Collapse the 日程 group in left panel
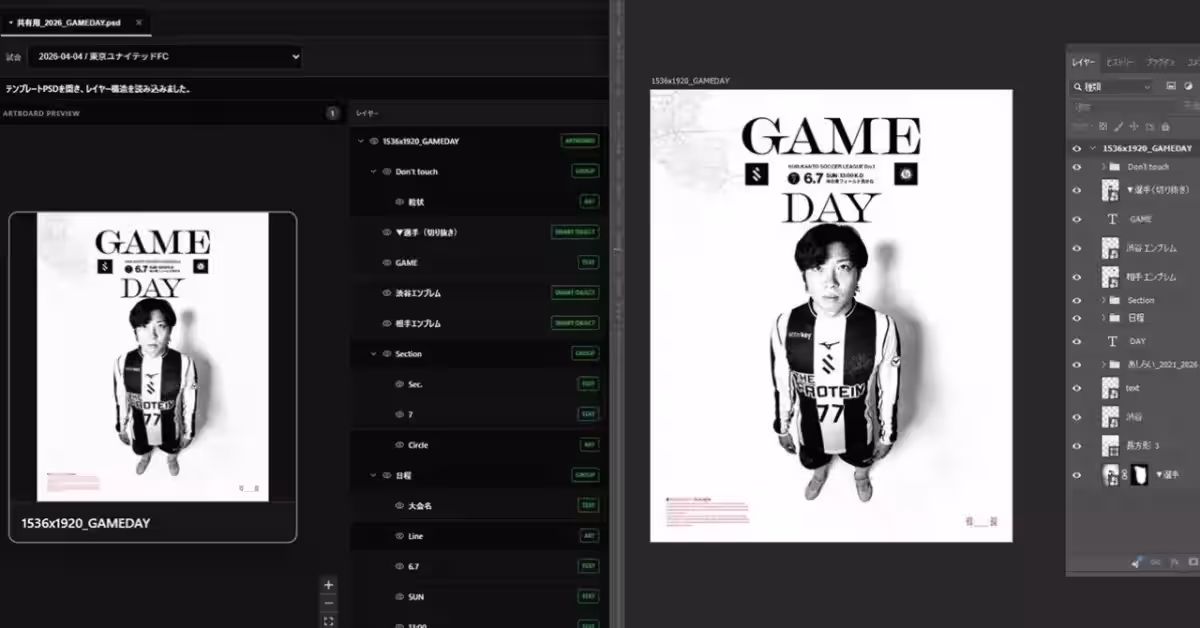1200x628 pixels. 373,476
